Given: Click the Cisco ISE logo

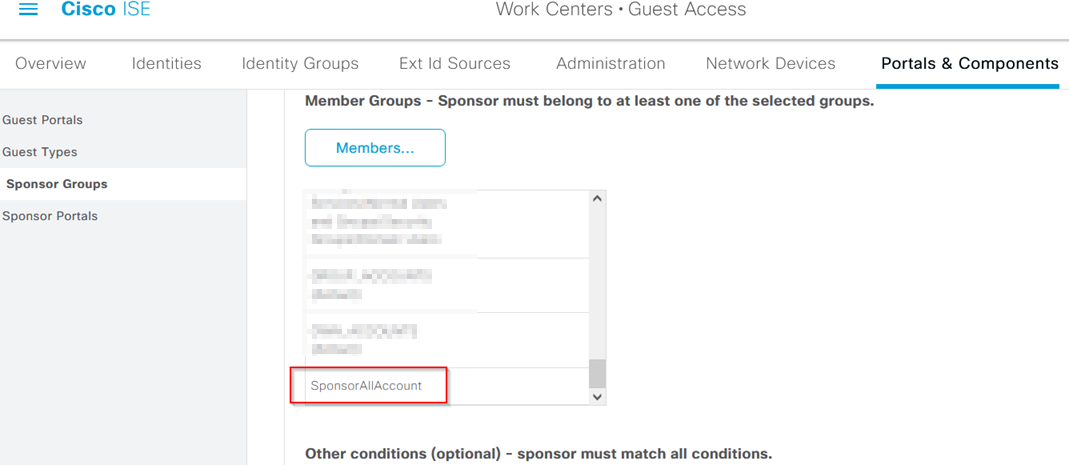Looking at the screenshot, I should tap(106, 10).
